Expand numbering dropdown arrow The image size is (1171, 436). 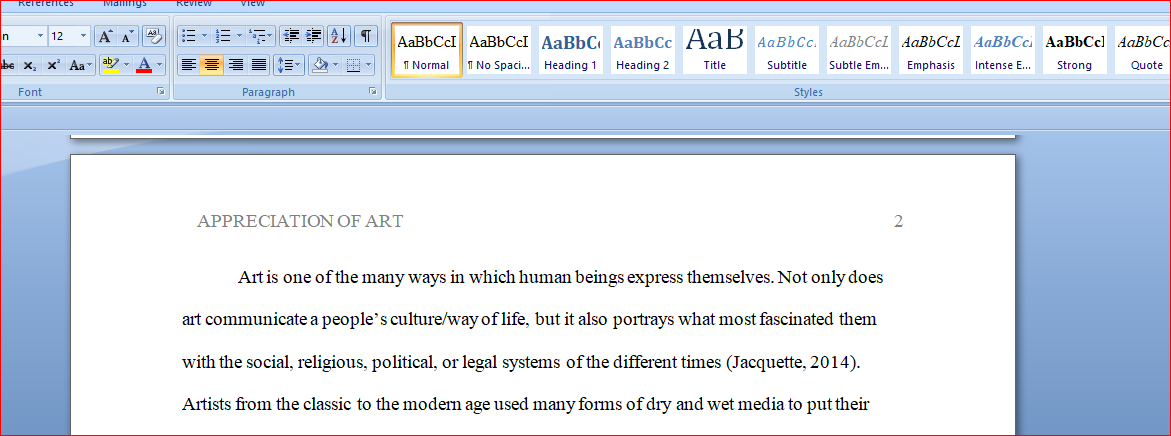pos(239,36)
